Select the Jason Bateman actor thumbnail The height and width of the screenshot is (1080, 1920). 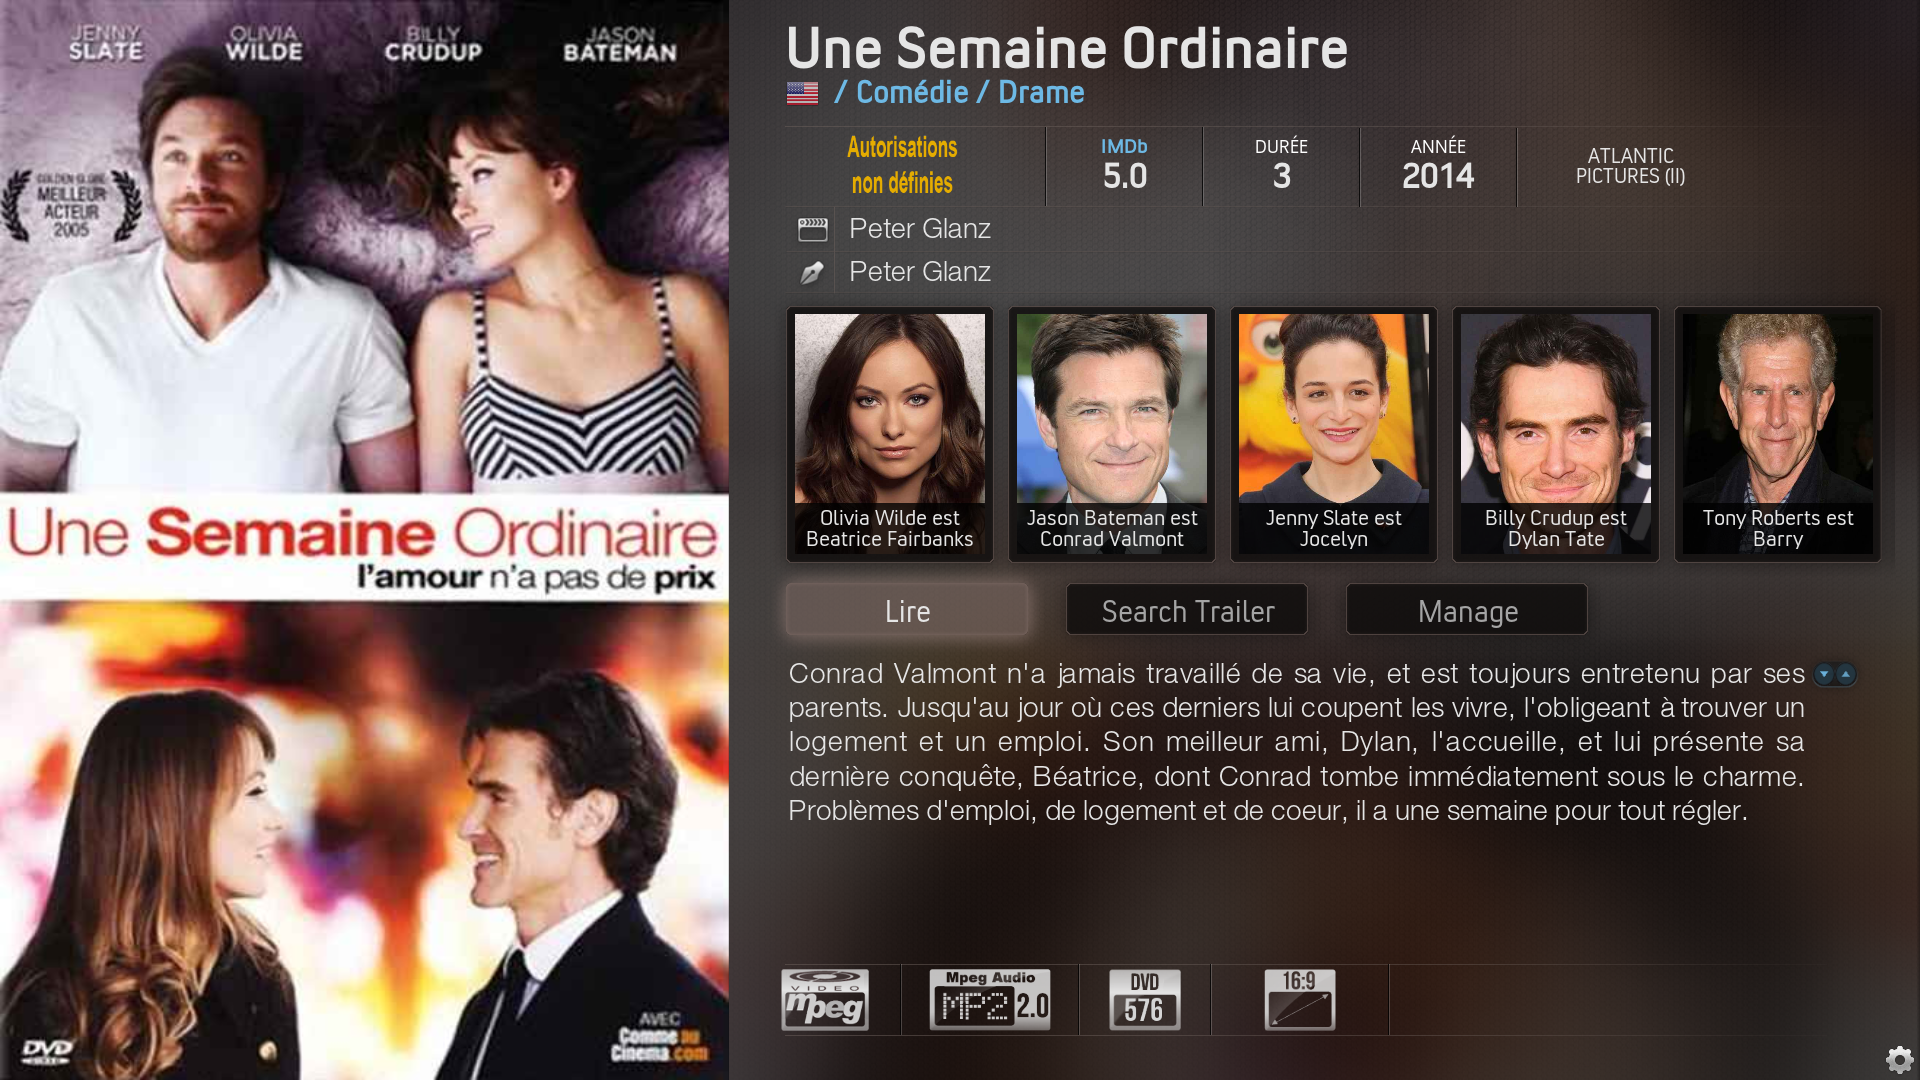[x=1112, y=434]
